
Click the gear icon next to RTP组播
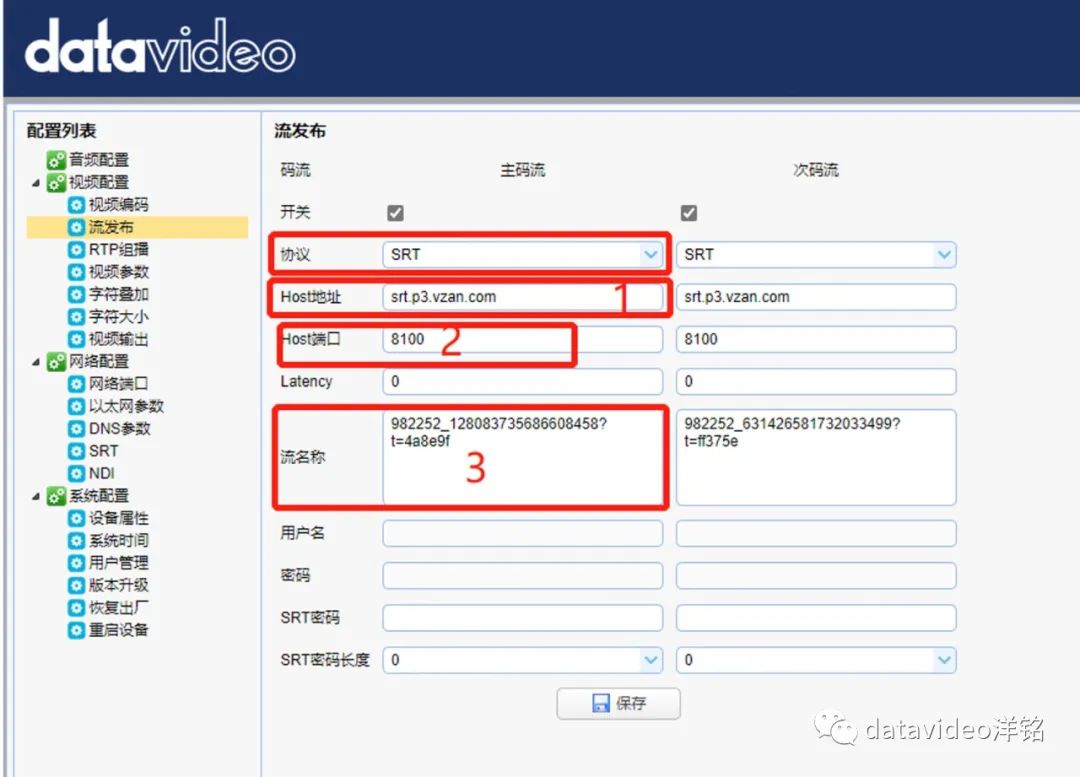(76, 250)
